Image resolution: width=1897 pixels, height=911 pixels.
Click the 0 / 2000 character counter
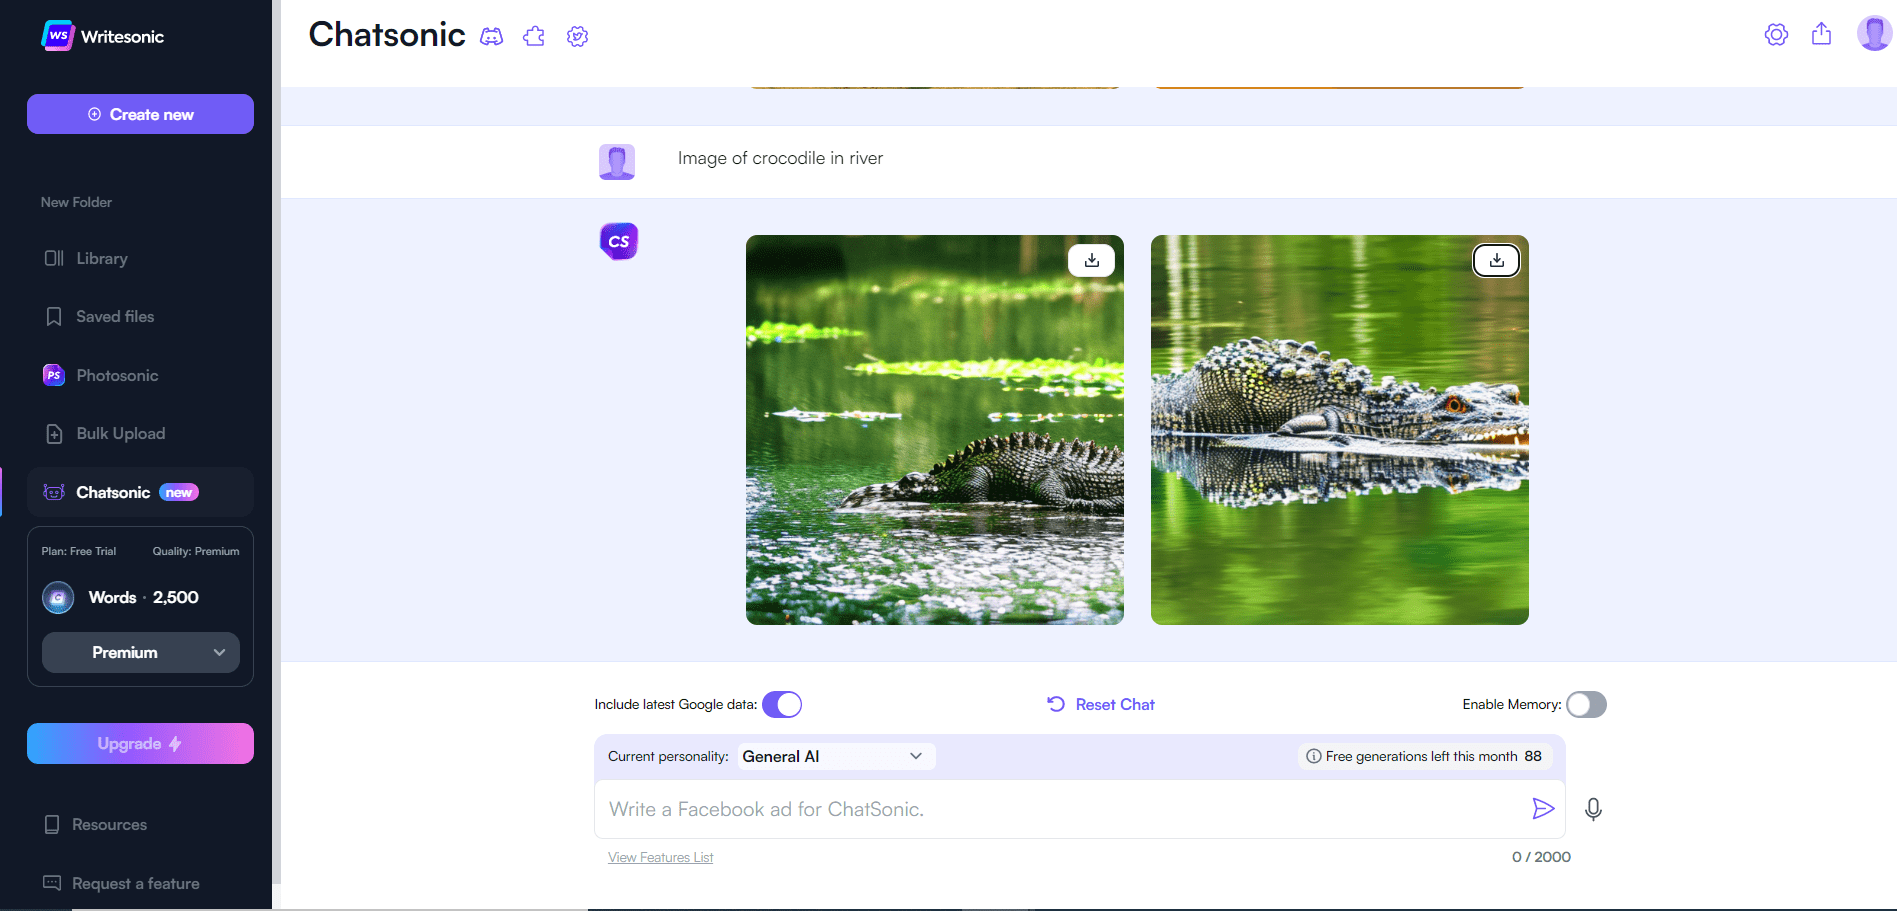click(1541, 857)
